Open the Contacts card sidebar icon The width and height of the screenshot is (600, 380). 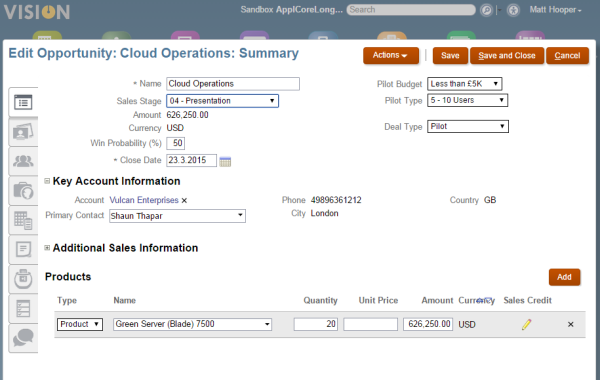(x=23, y=132)
